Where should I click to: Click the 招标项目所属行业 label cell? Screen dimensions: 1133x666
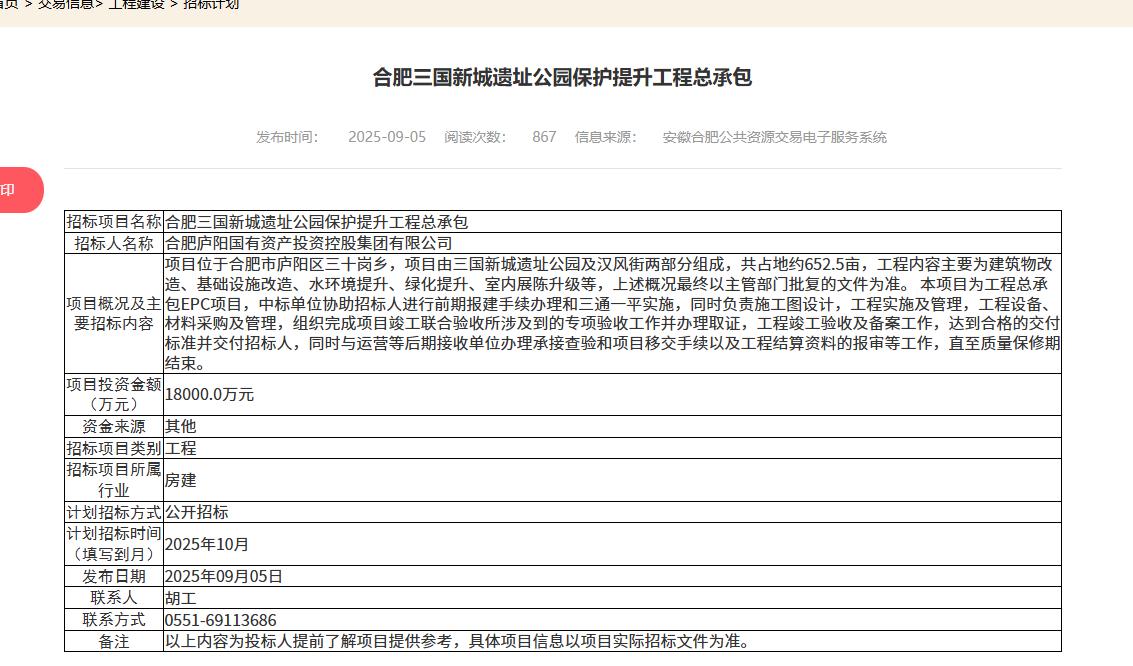click(x=113, y=480)
